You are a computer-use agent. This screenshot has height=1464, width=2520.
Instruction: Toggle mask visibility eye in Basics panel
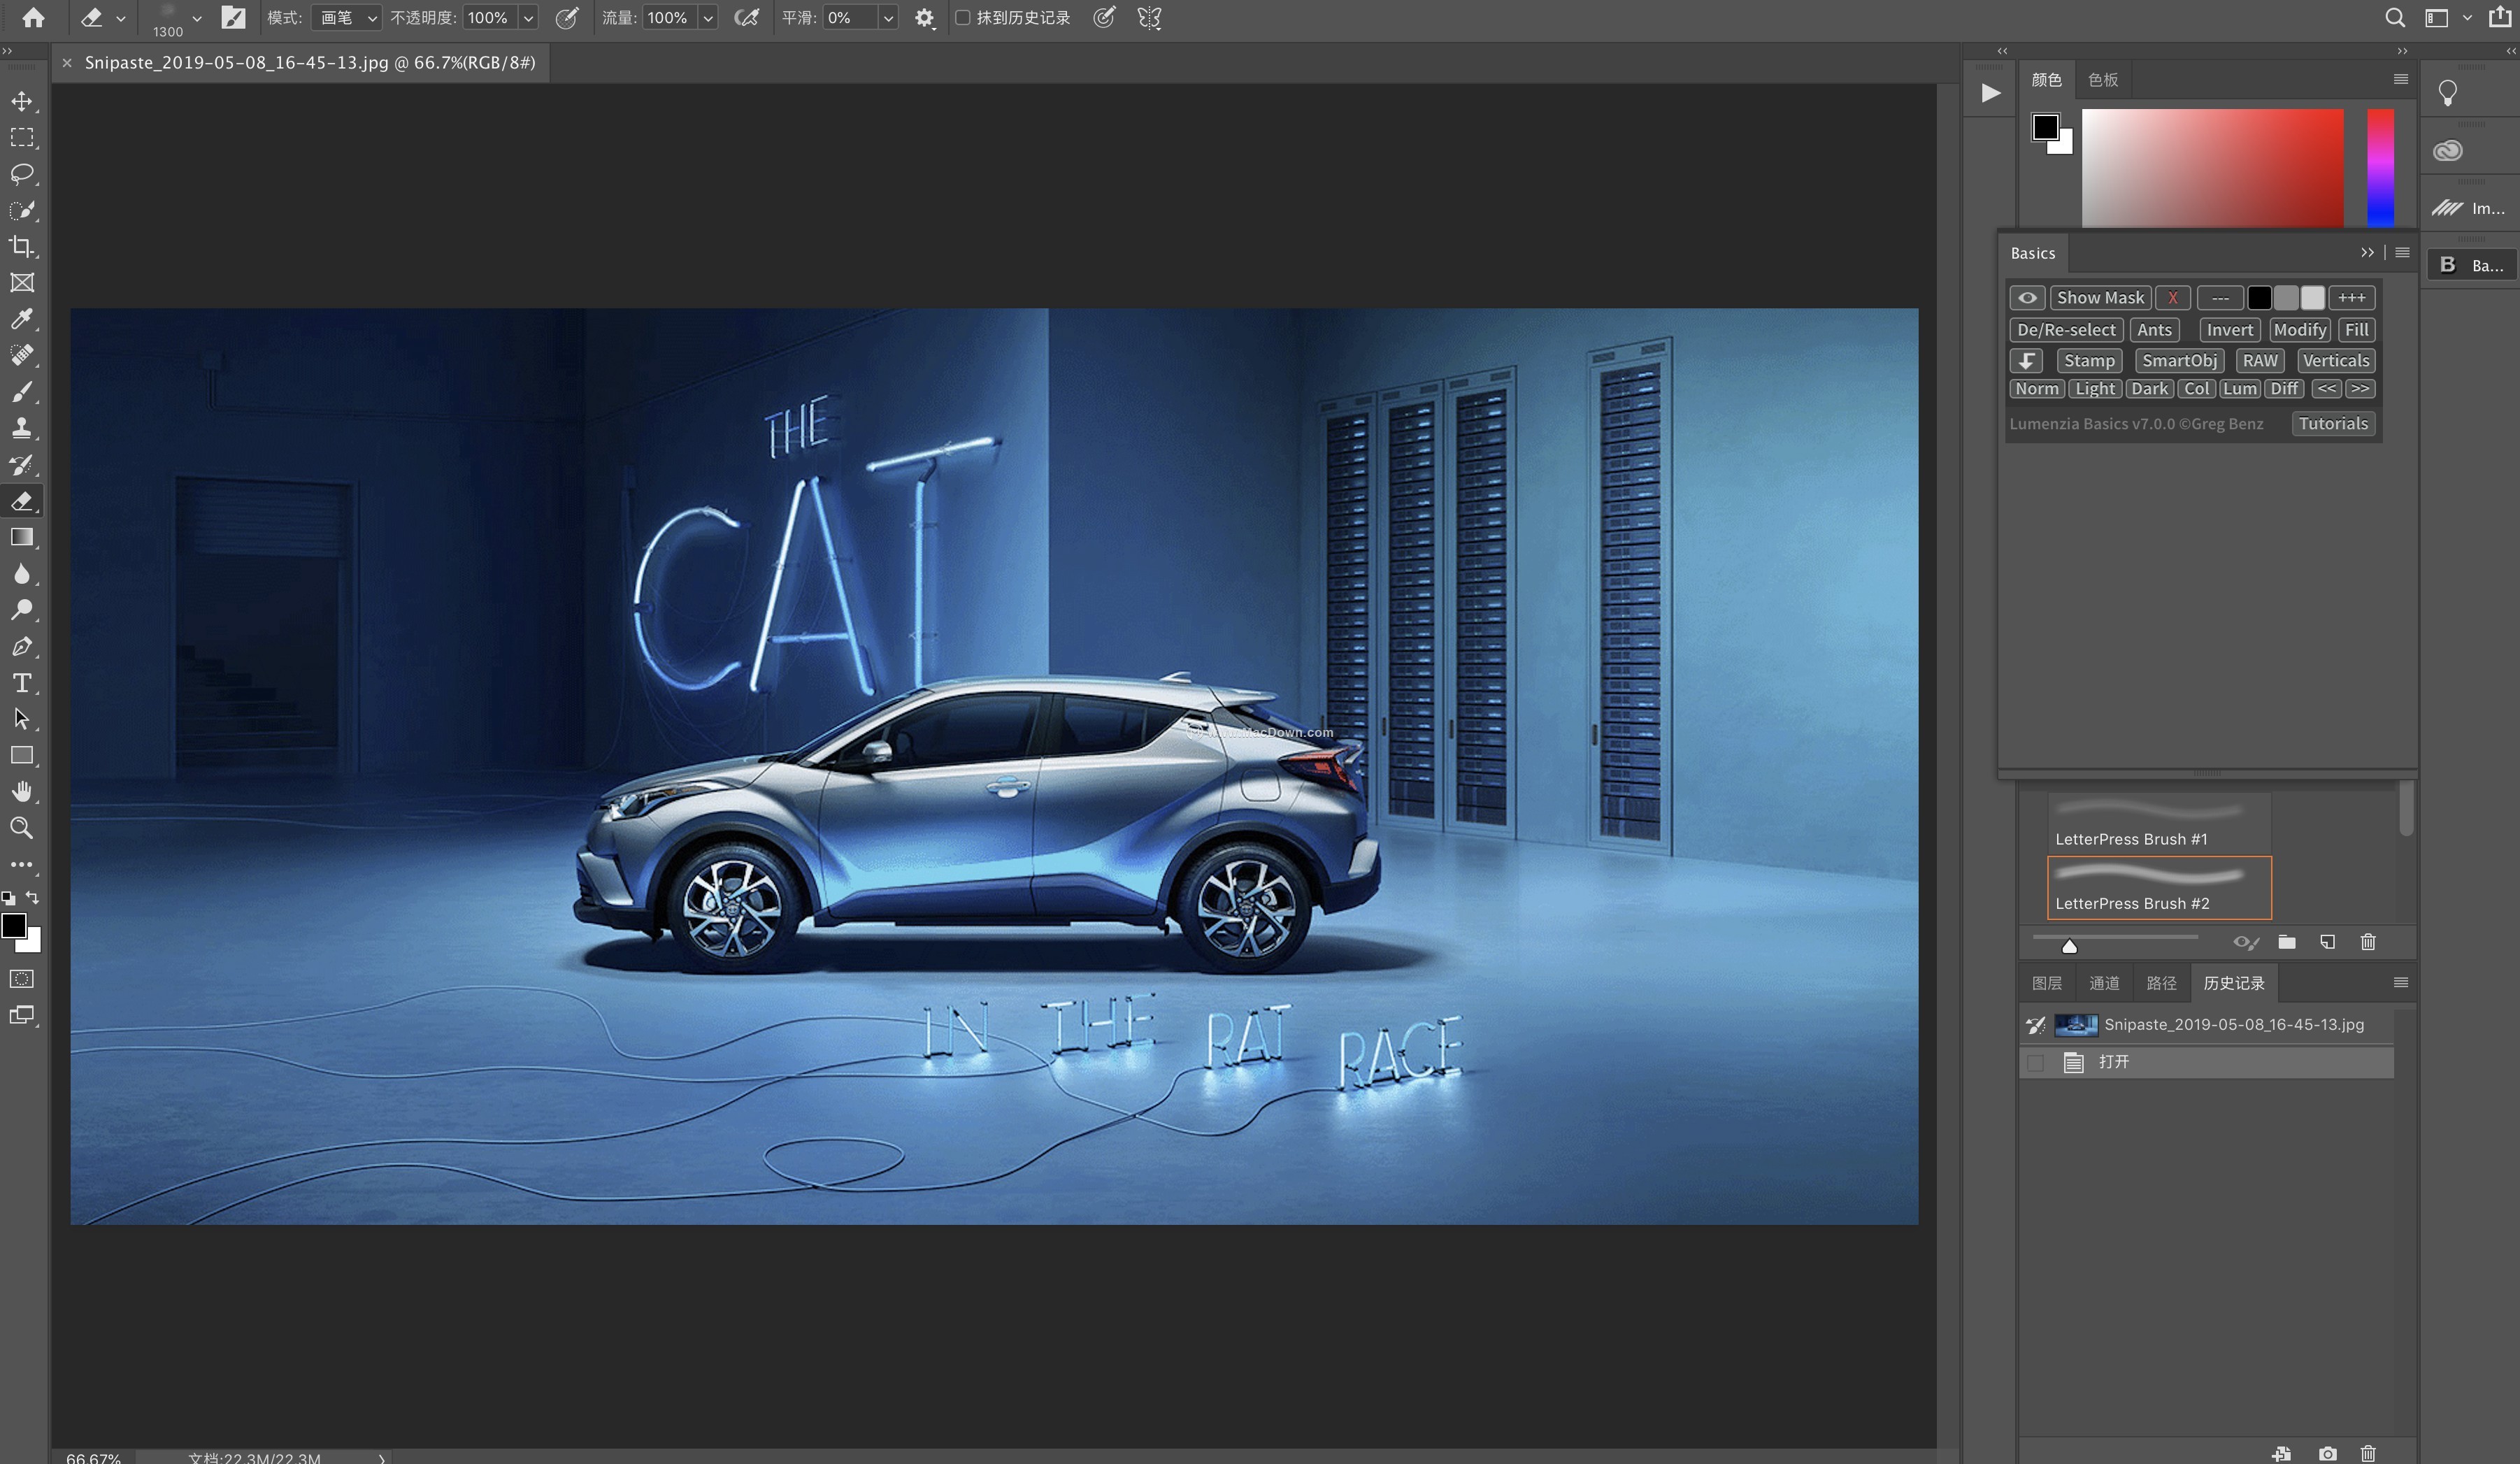[2027, 298]
